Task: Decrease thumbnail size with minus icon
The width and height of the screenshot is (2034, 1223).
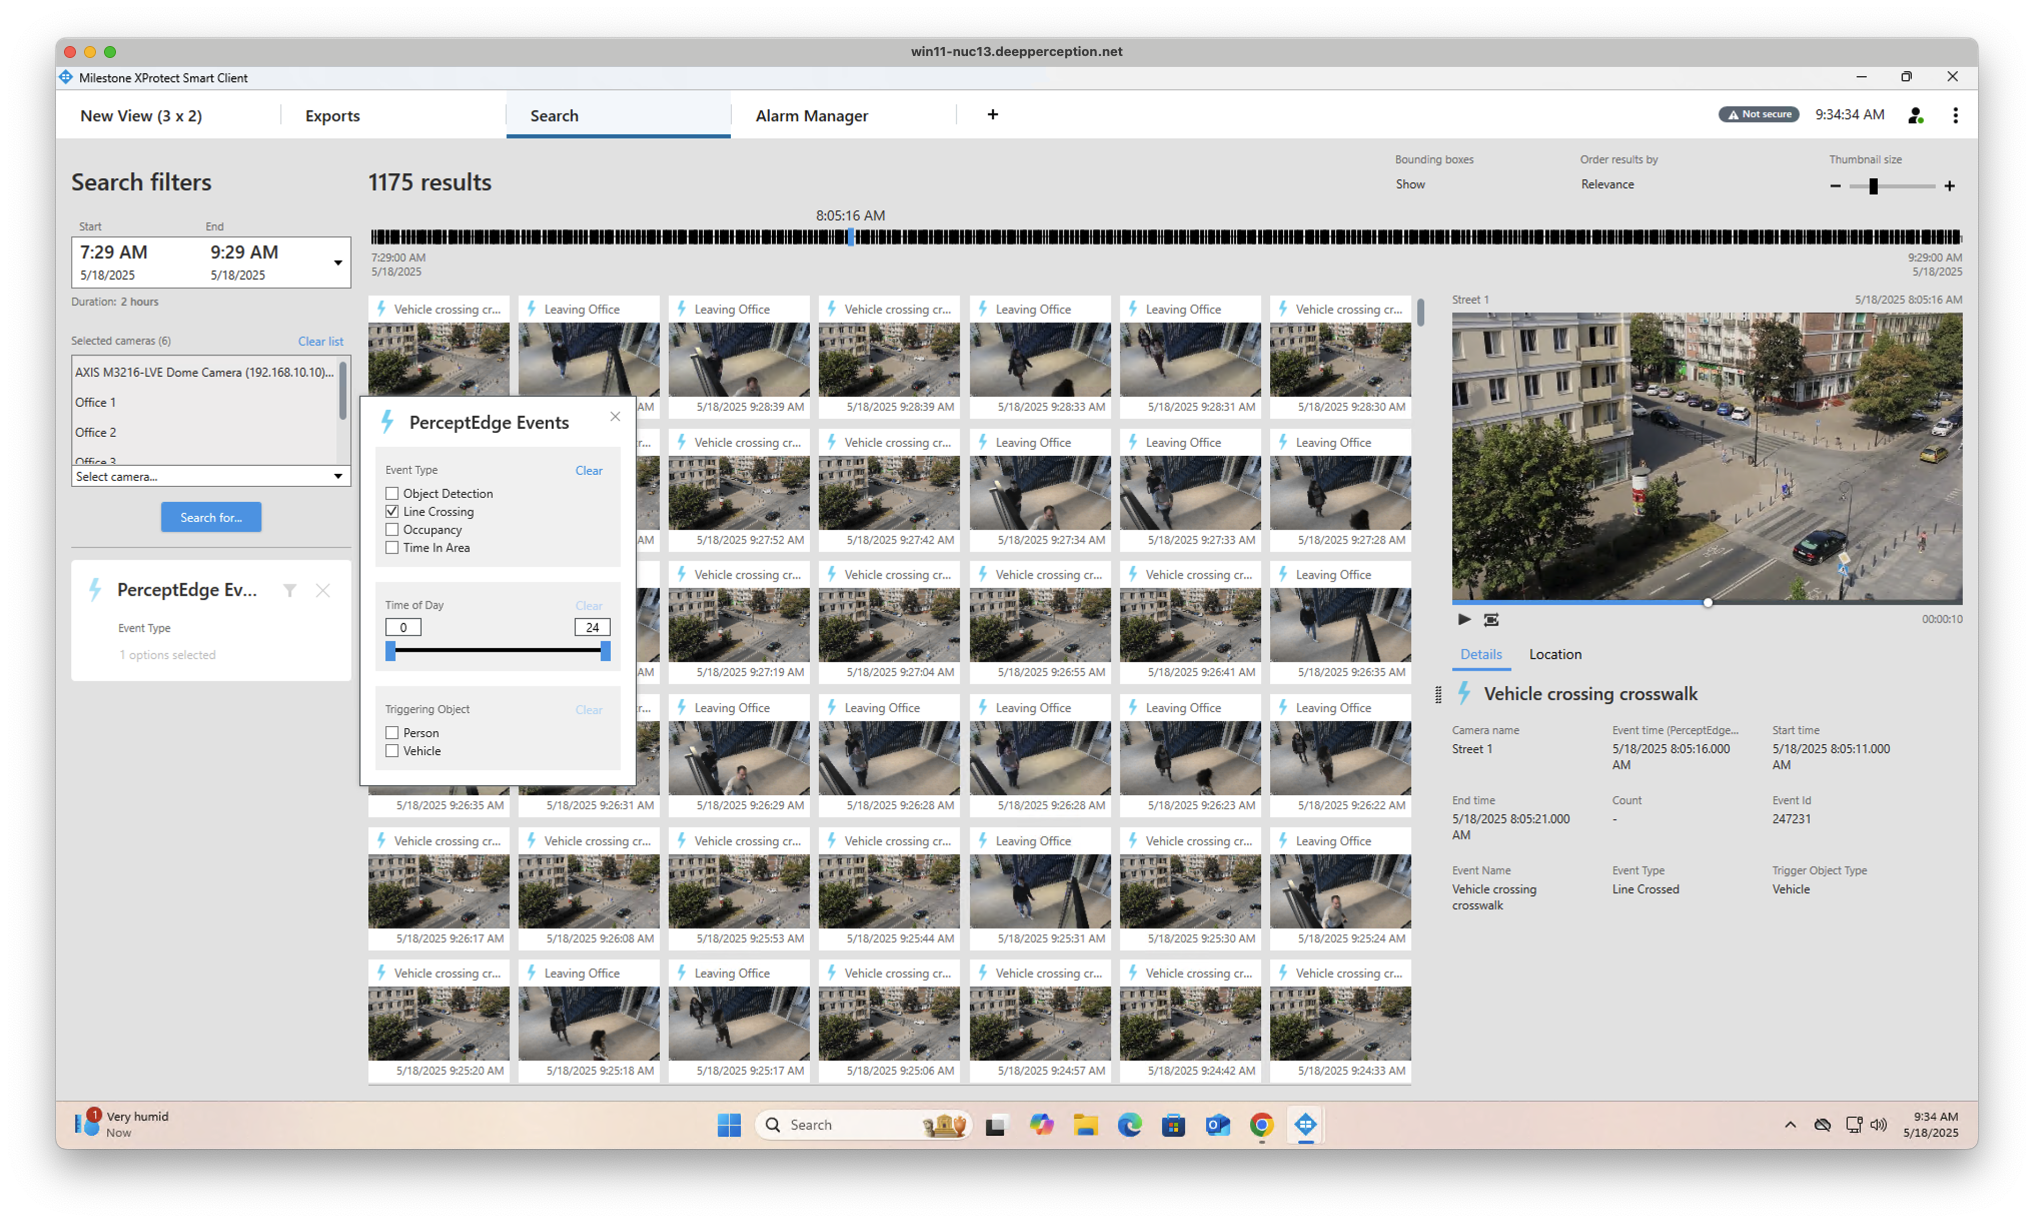Action: click(1835, 186)
